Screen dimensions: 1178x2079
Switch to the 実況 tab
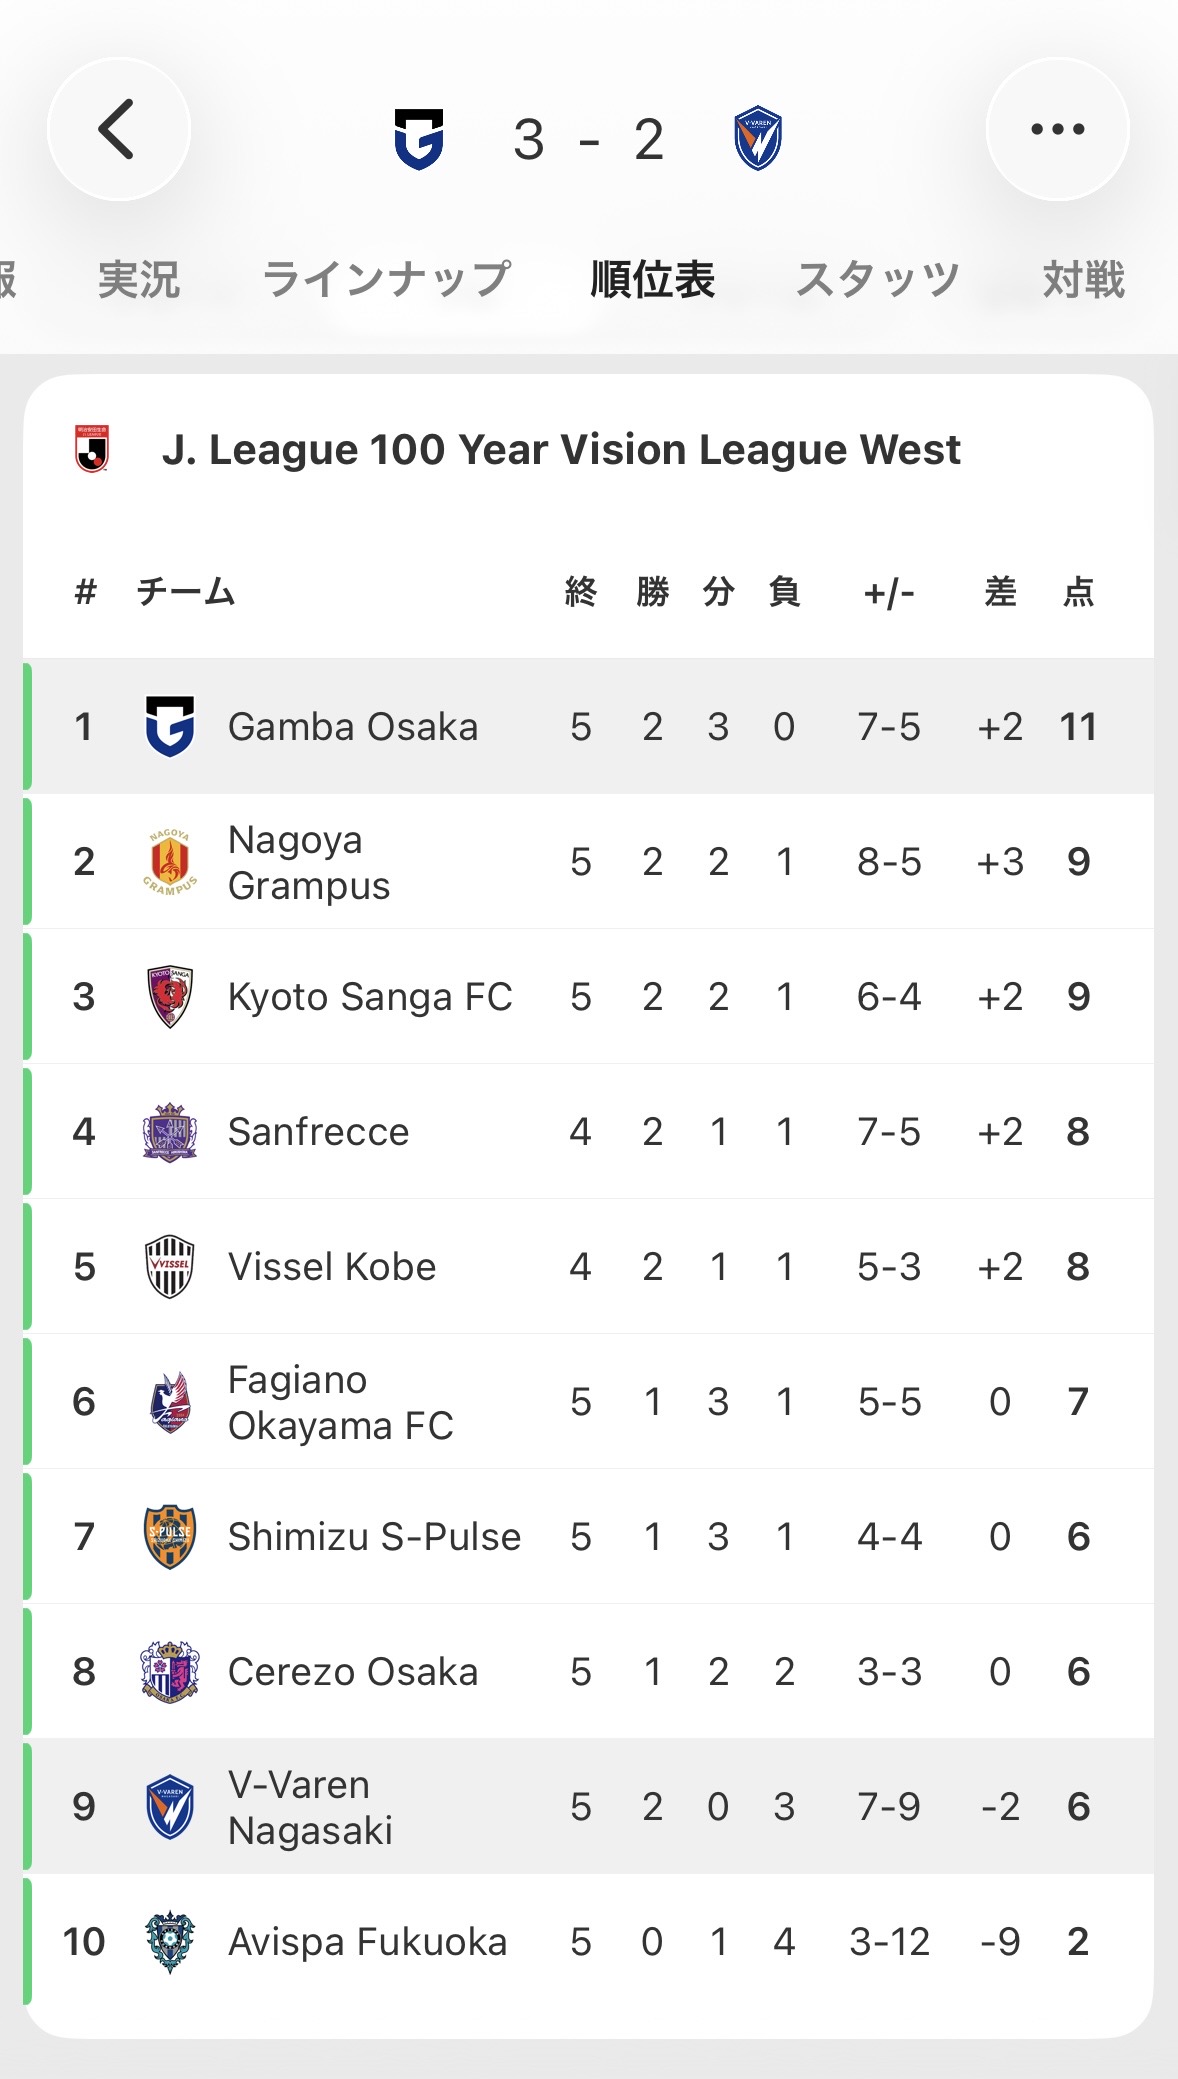[139, 279]
